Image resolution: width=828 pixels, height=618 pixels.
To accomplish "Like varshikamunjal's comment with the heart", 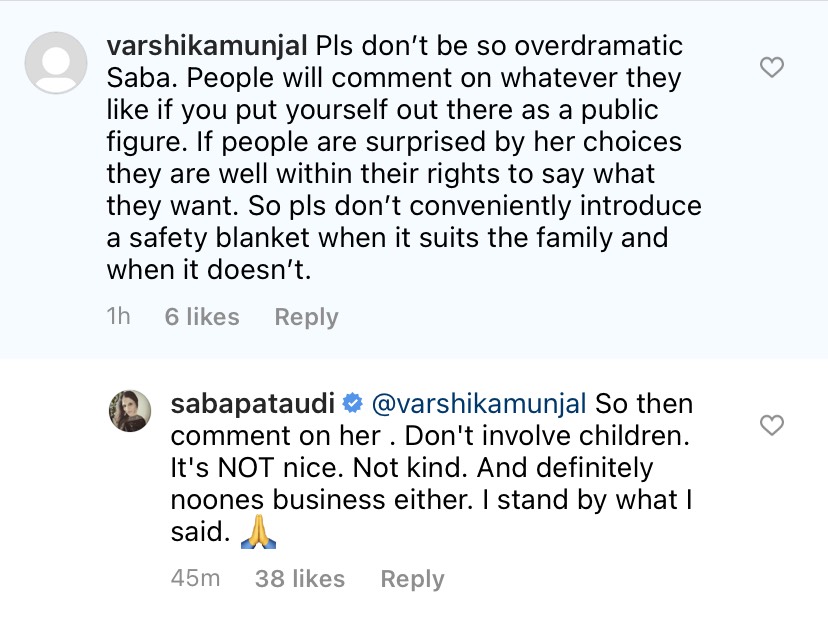I will point(772,67).
